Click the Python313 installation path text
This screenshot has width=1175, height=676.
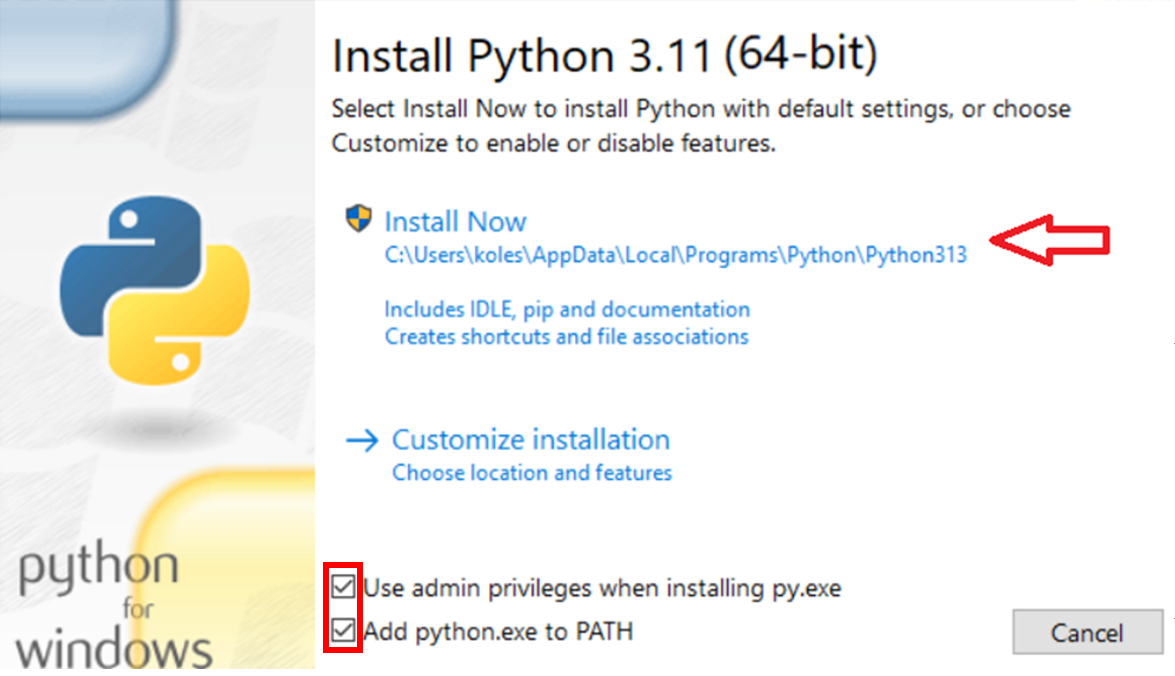(x=675, y=254)
